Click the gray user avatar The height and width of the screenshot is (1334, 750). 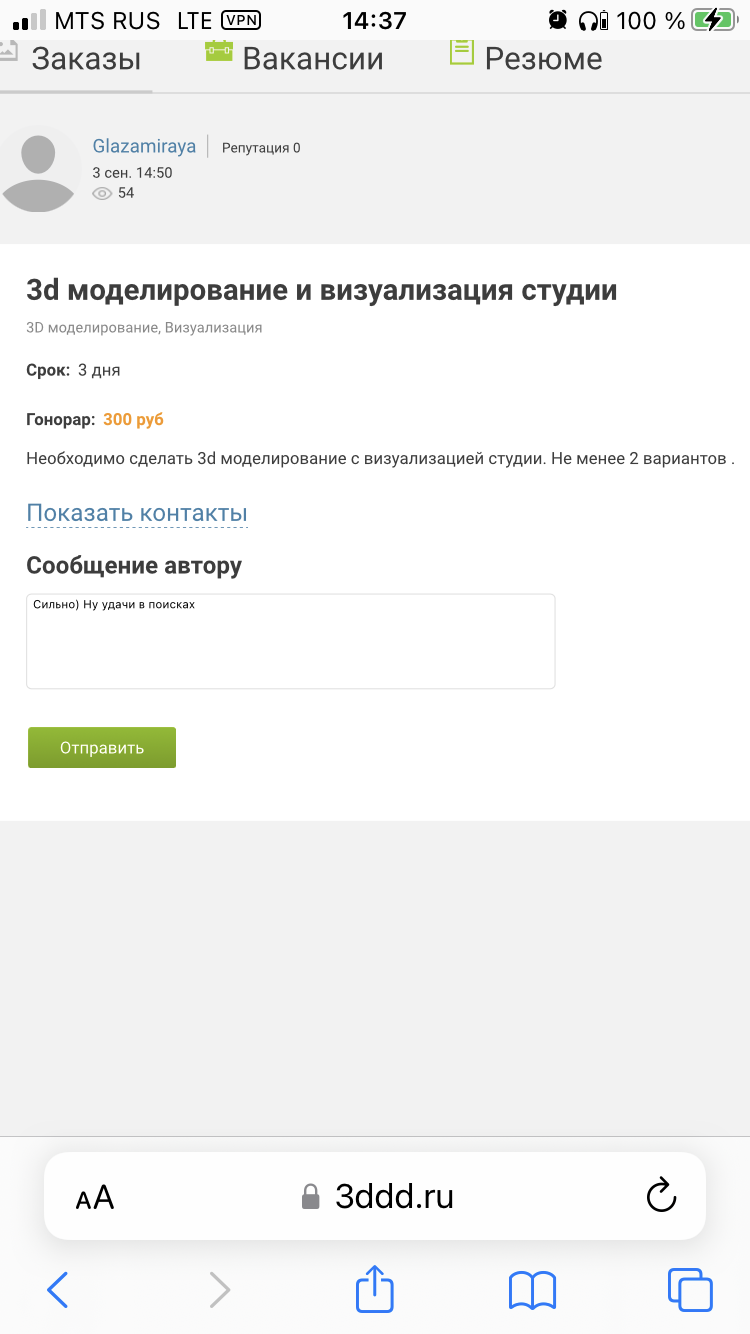pyautogui.click(x=38, y=171)
